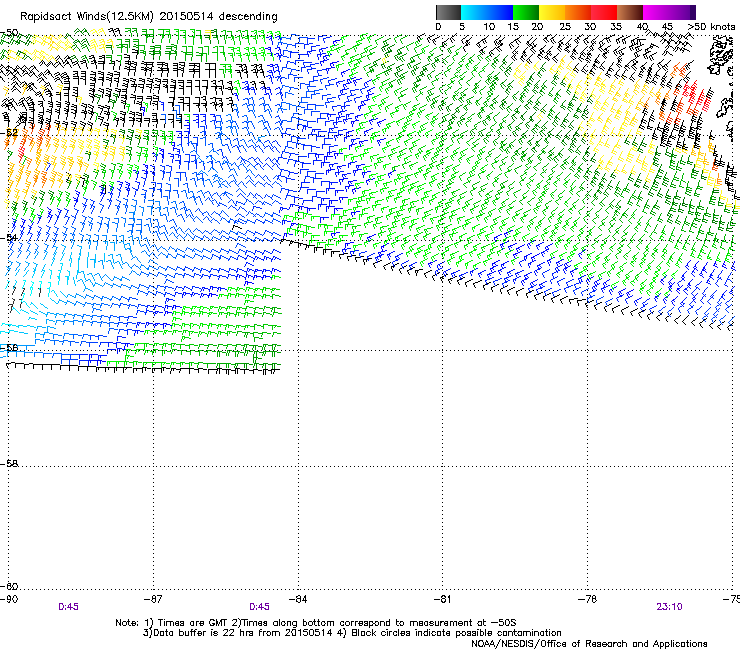Click the "25" legend scale label
Screen dimensions: 740x650
pyautogui.click(x=564, y=27)
